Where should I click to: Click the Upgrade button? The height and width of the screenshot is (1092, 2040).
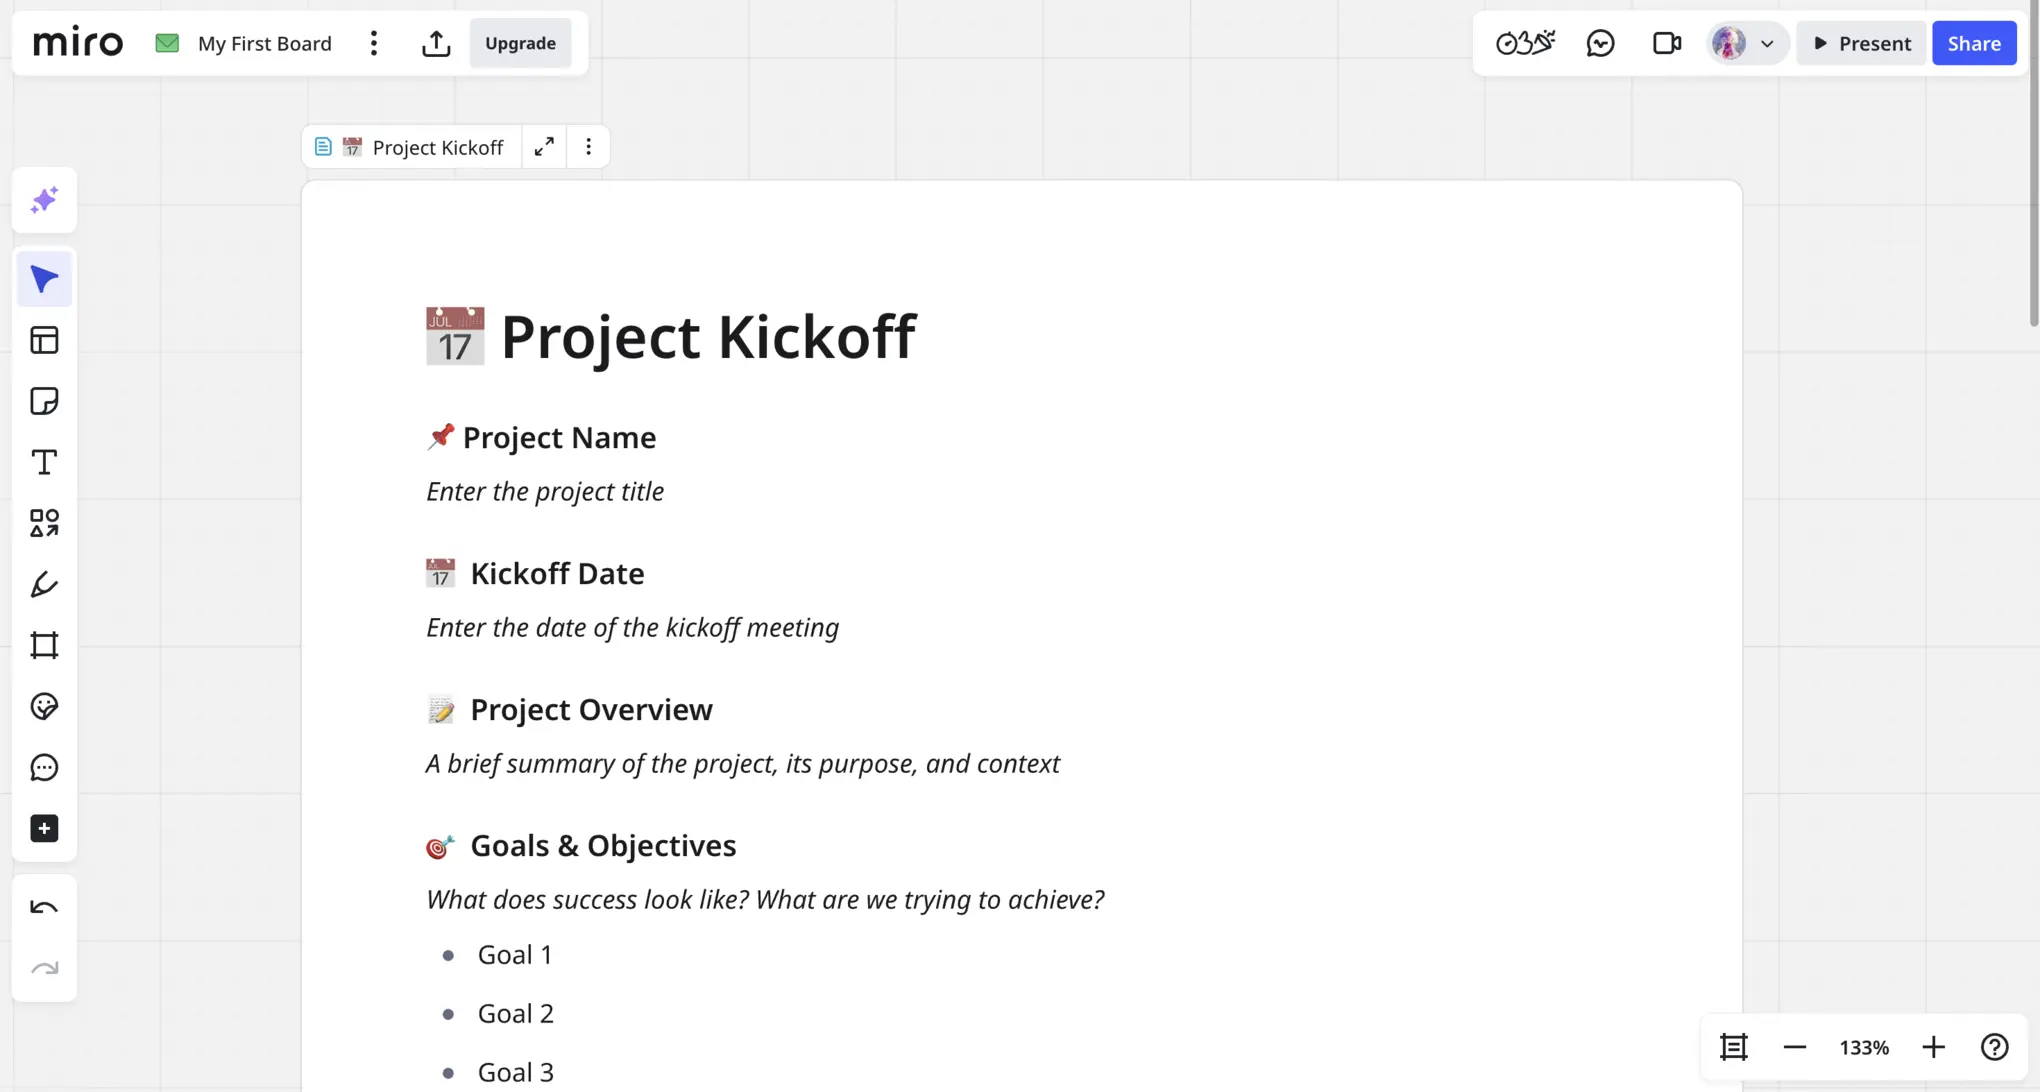coord(520,43)
